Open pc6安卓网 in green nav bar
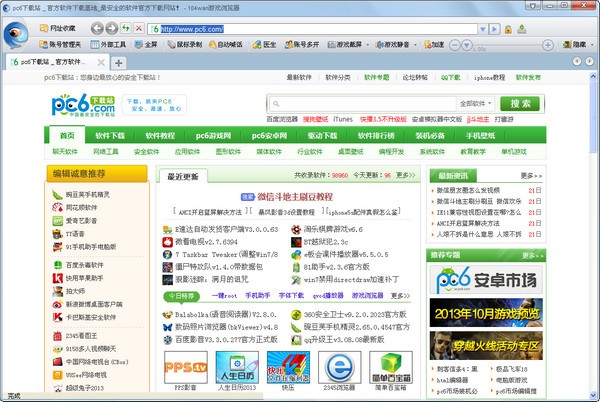Viewport: 600px width, 402px height. coord(269,135)
